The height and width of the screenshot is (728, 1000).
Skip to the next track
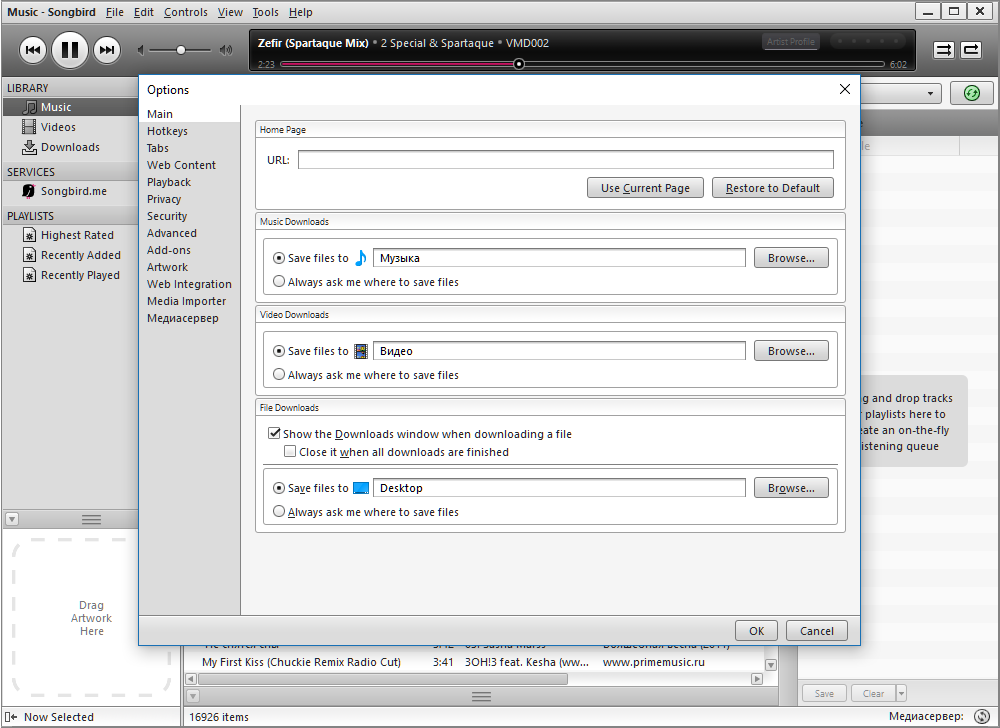(107, 50)
